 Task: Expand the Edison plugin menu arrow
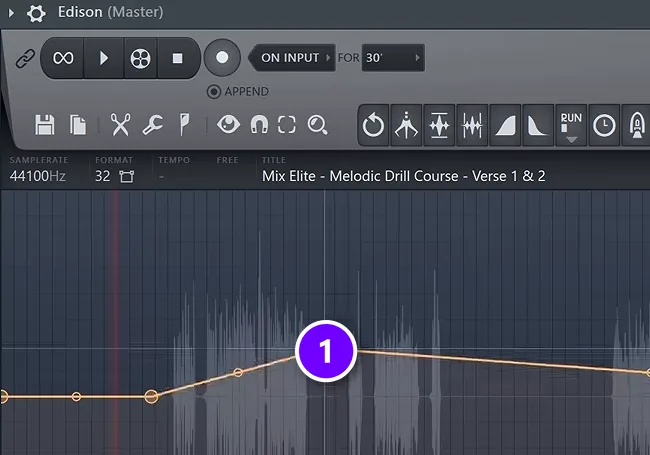click(11, 13)
